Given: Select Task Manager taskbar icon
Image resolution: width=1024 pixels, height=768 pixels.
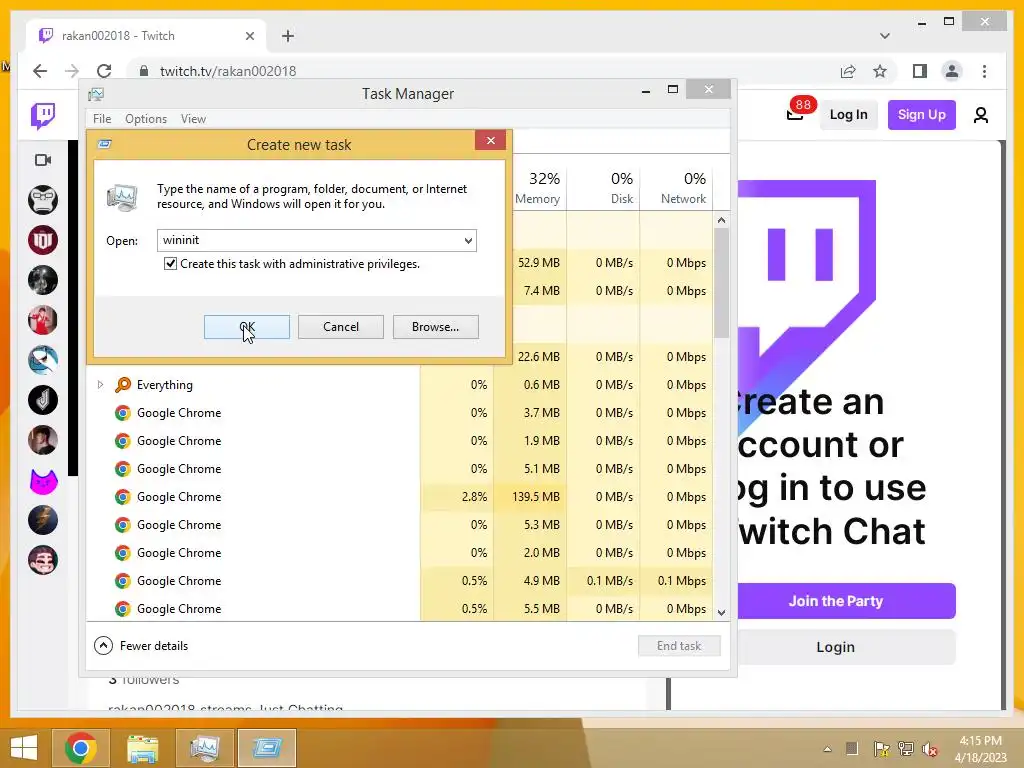Looking at the screenshot, I should (204, 748).
